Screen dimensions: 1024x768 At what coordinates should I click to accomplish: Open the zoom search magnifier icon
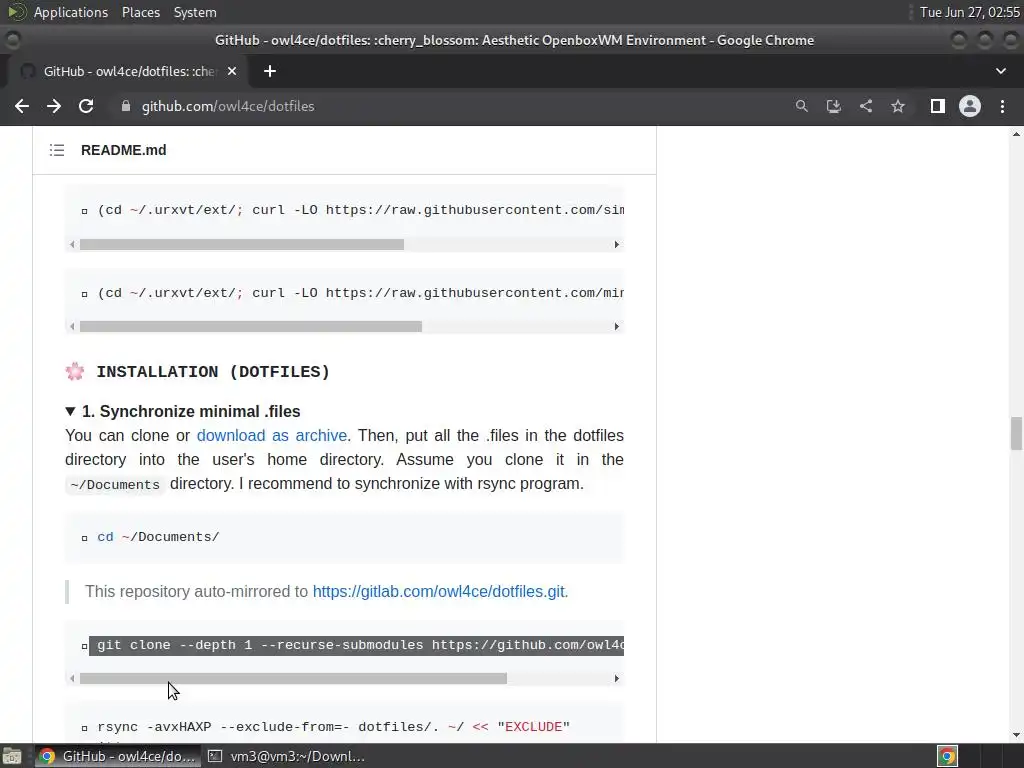point(801,106)
